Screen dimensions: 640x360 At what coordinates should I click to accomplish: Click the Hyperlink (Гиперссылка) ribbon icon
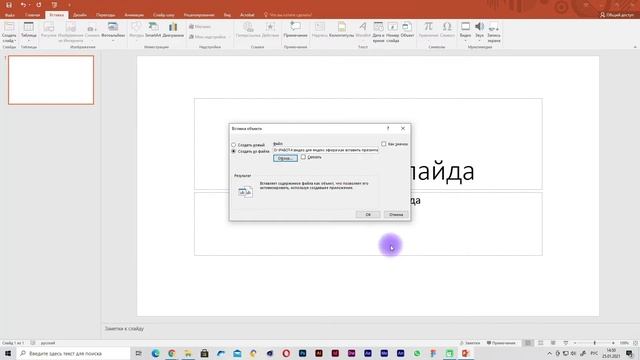(248, 27)
